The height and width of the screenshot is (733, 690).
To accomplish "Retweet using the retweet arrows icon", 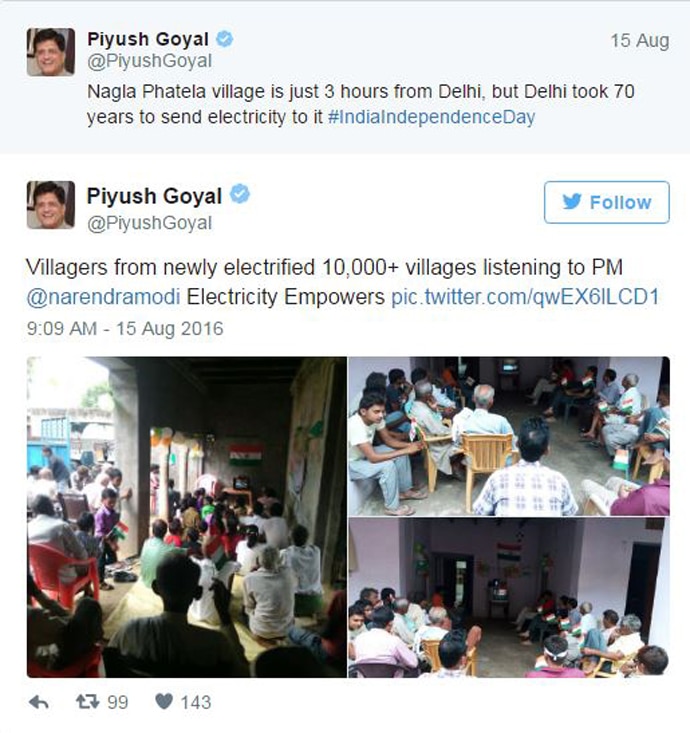I will coord(87,701).
